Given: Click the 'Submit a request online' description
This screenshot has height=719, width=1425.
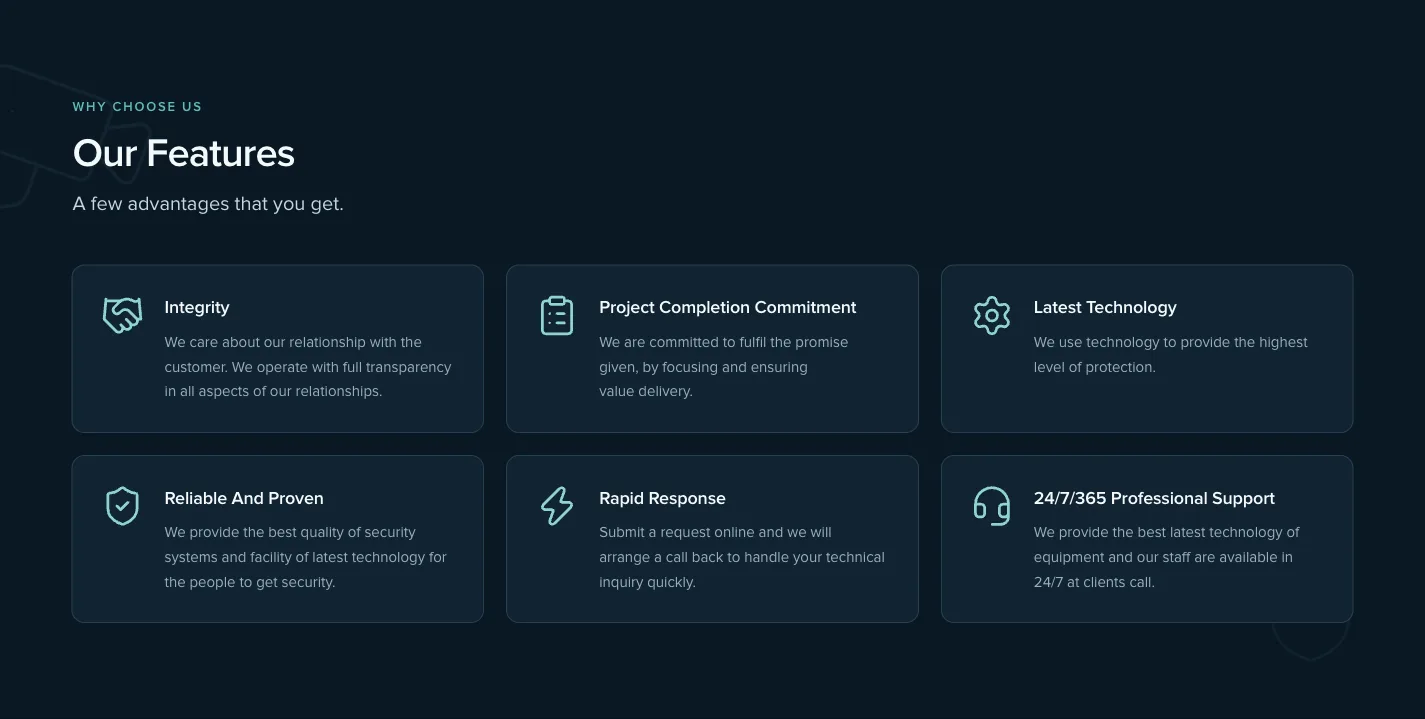Looking at the screenshot, I should (742, 557).
